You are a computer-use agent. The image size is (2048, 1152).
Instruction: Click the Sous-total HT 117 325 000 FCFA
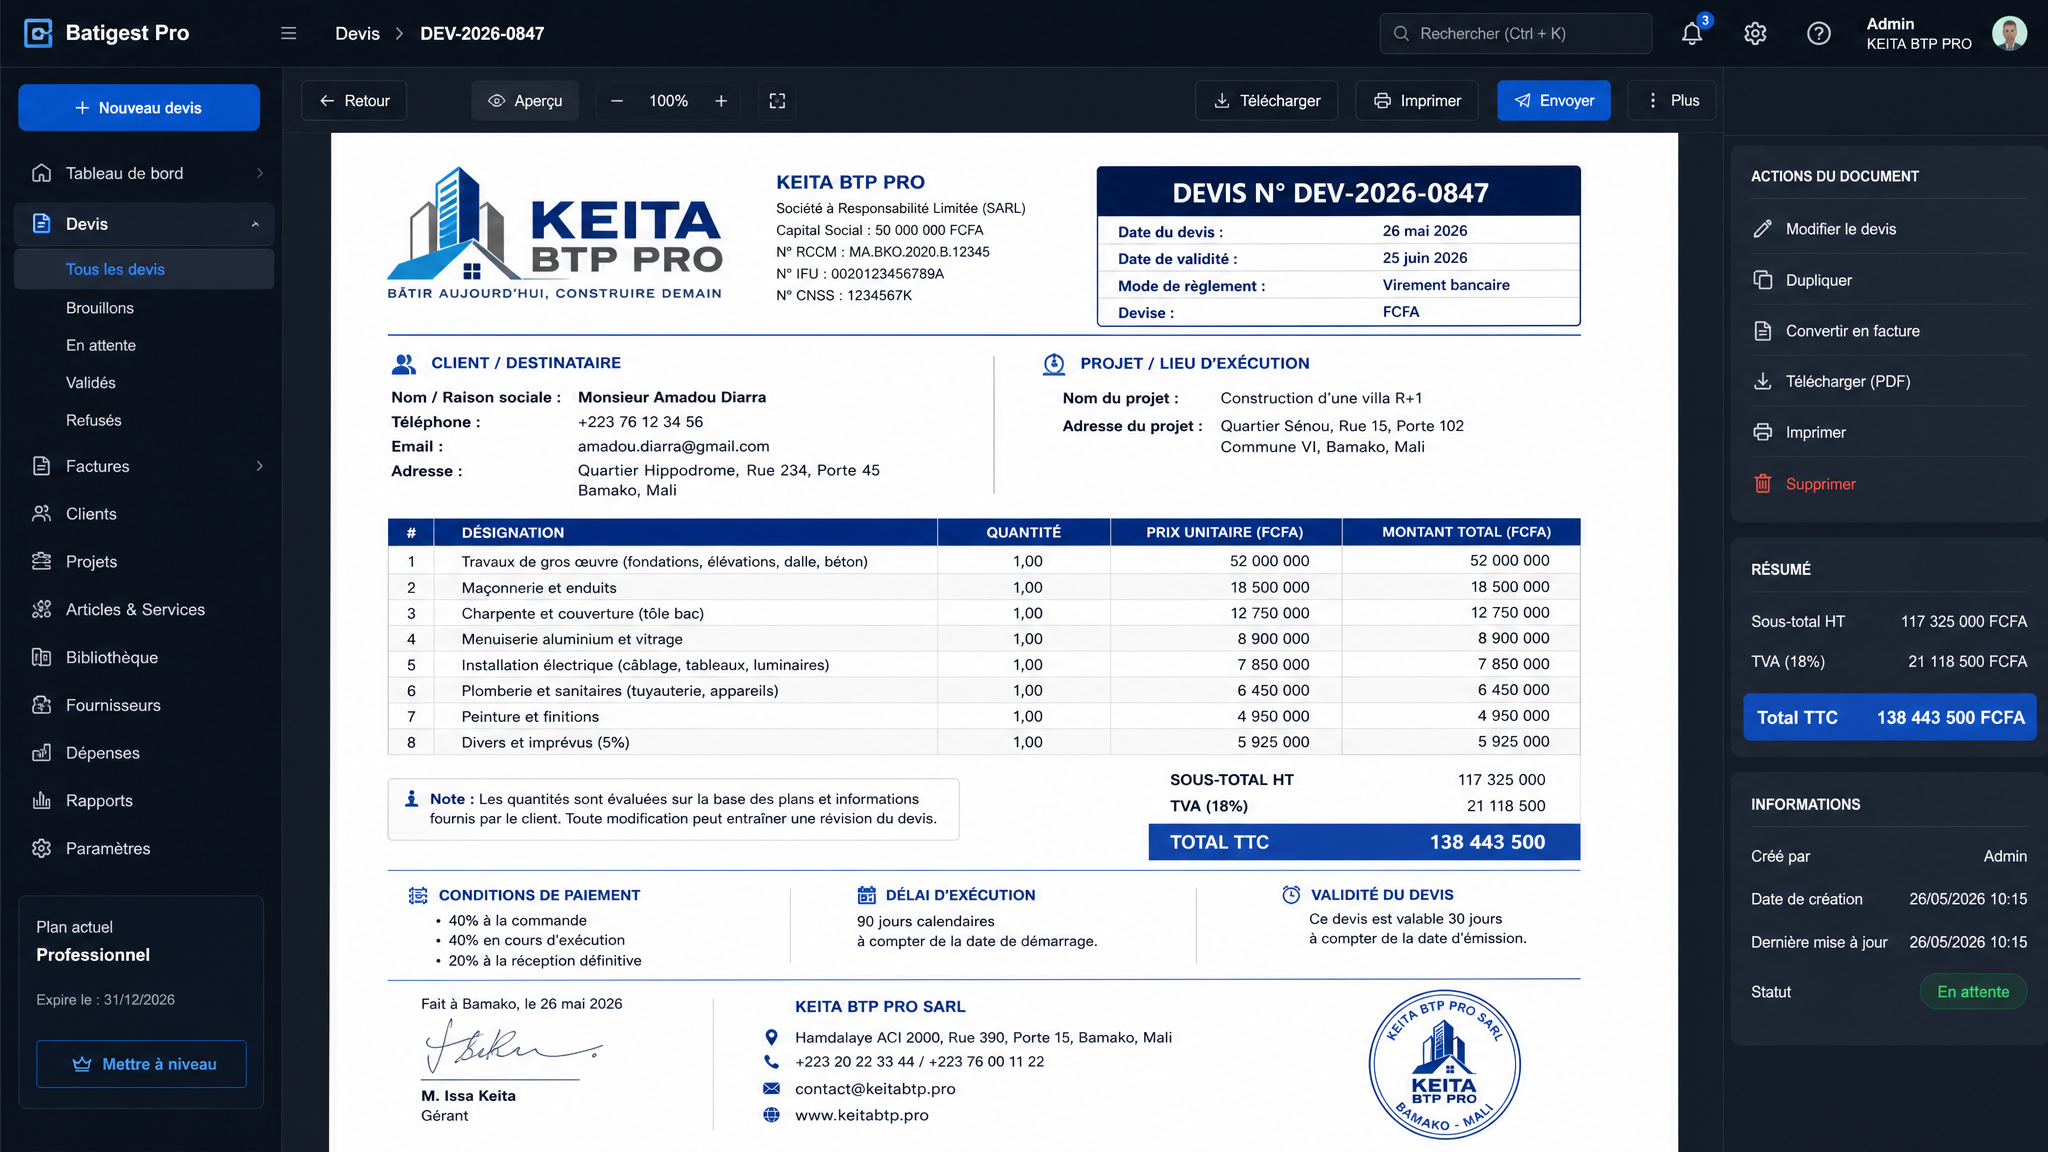(1889, 622)
